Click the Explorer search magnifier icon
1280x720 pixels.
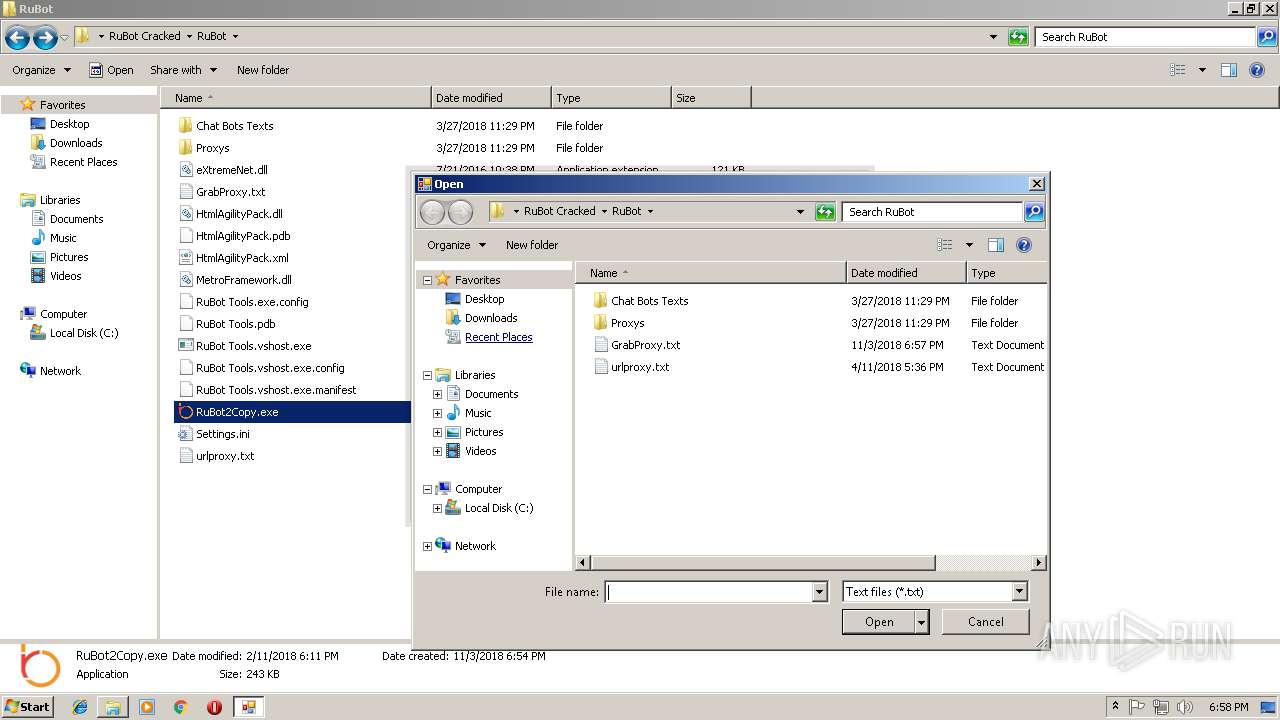(x=1267, y=37)
